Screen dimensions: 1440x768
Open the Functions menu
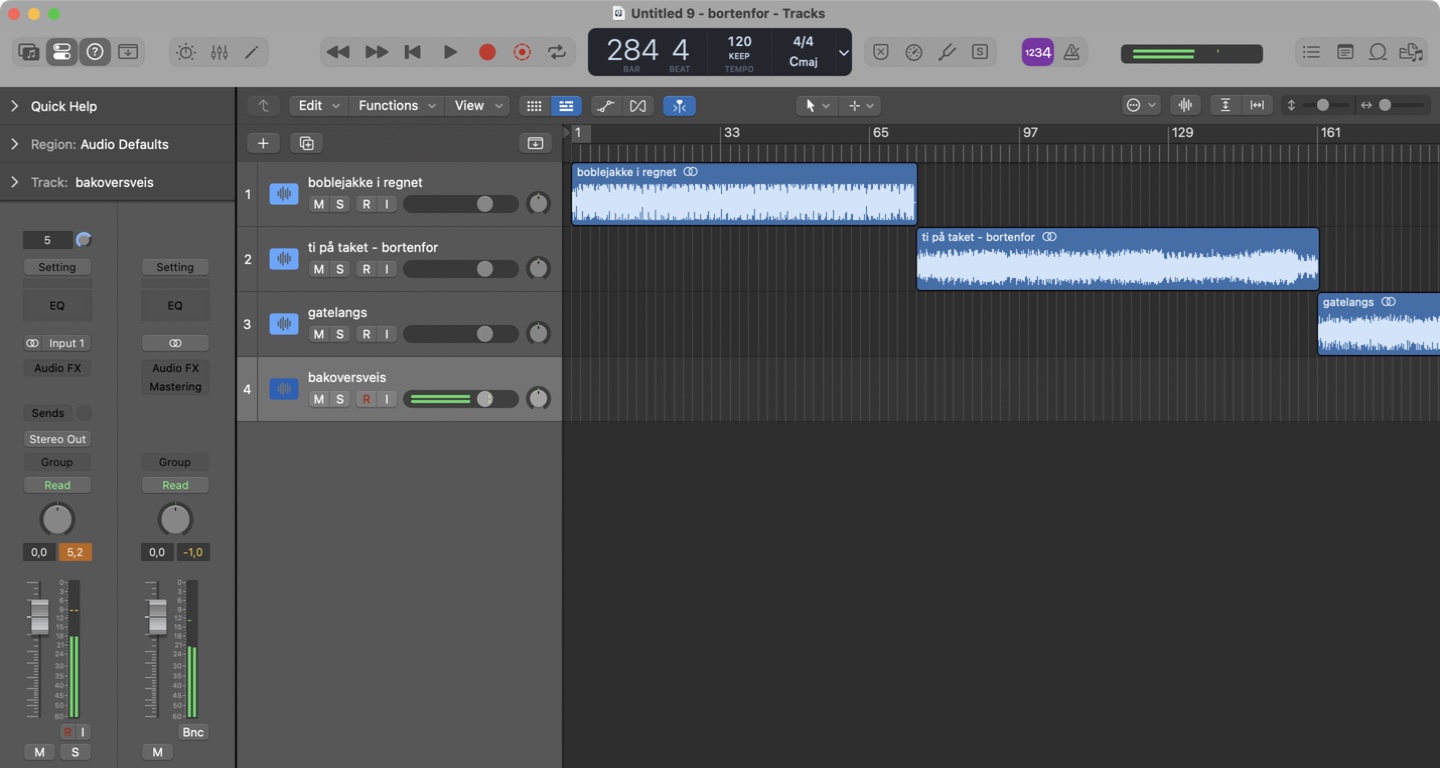397,105
